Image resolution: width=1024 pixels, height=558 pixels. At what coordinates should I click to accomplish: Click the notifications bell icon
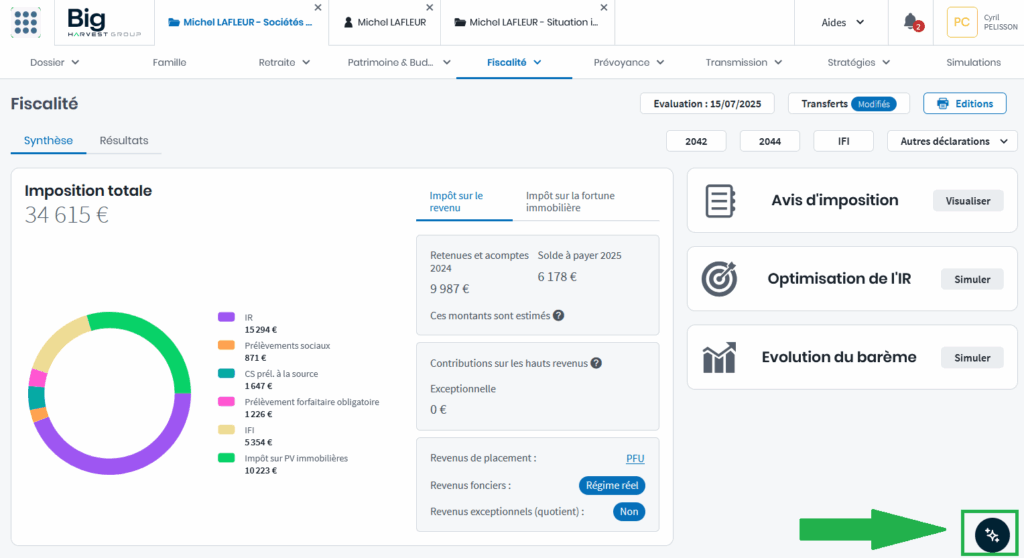910,21
